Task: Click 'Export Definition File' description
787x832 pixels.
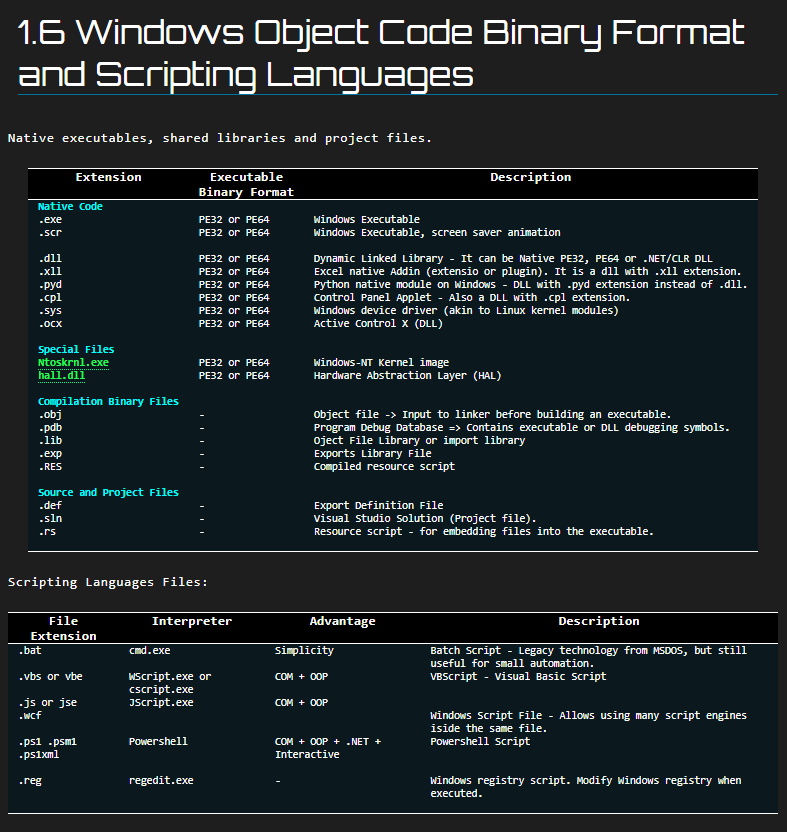Action: [378, 506]
